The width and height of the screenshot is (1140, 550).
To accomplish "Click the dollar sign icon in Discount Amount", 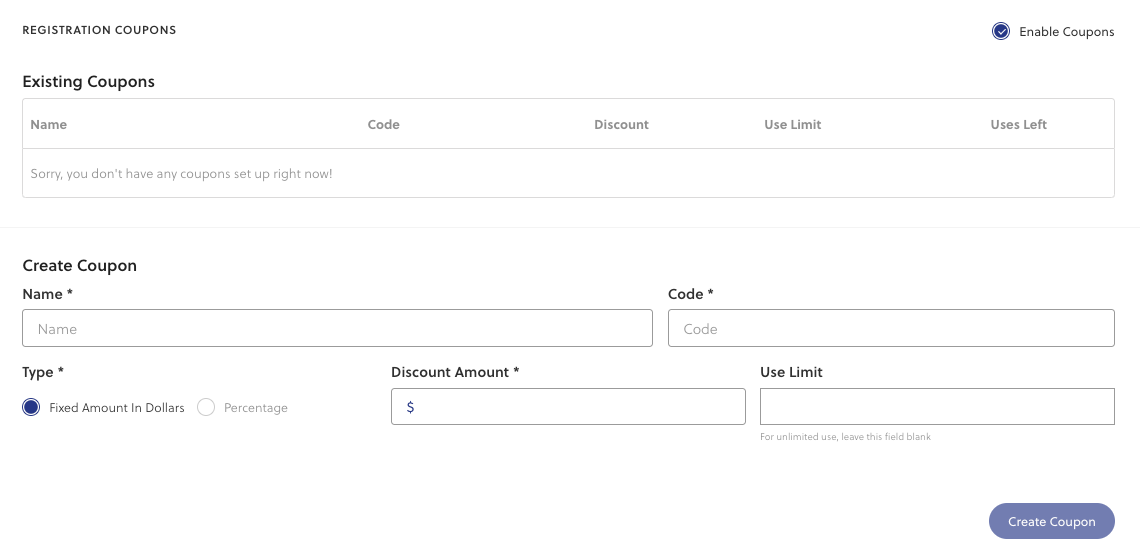I will (410, 407).
